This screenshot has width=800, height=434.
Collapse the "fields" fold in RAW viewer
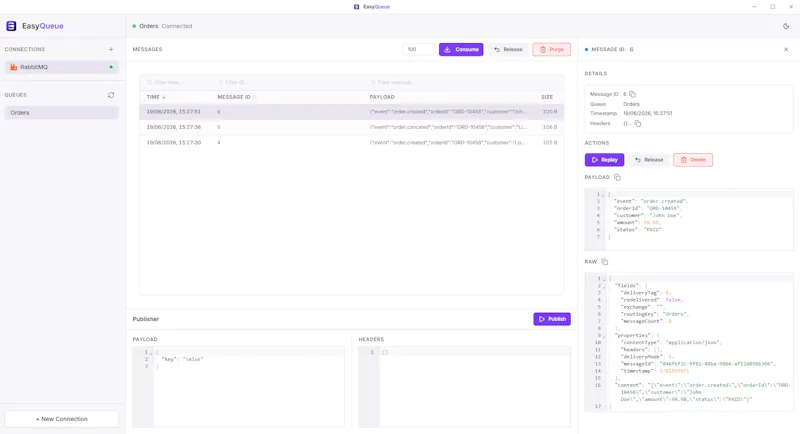coord(604,286)
